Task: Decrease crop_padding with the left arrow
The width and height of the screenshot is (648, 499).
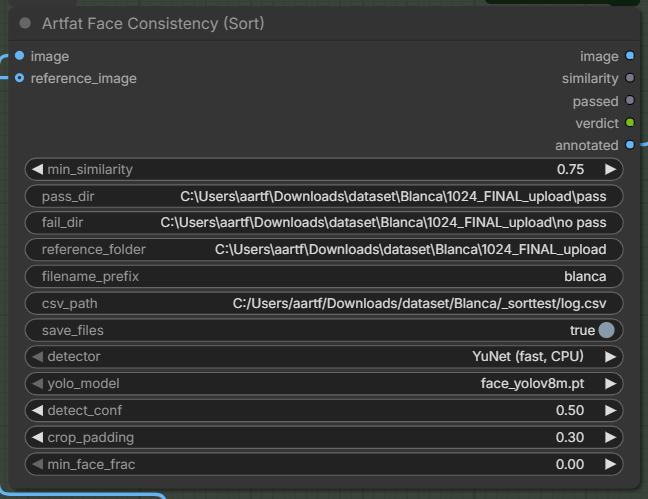Action: tap(38, 437)
